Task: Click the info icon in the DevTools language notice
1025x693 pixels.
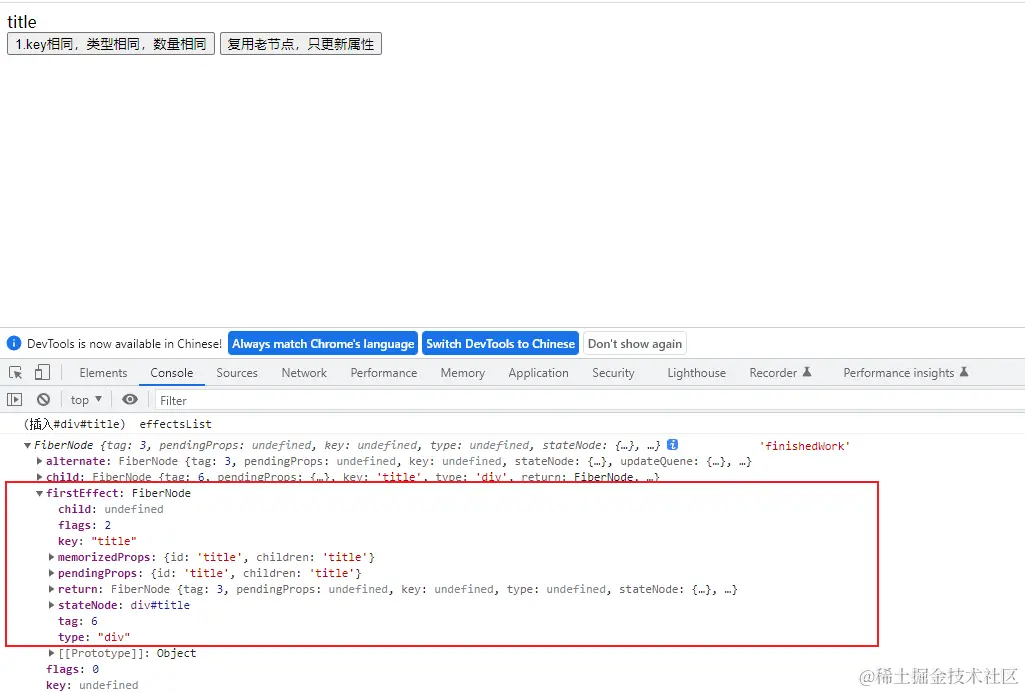Action: 14,343
